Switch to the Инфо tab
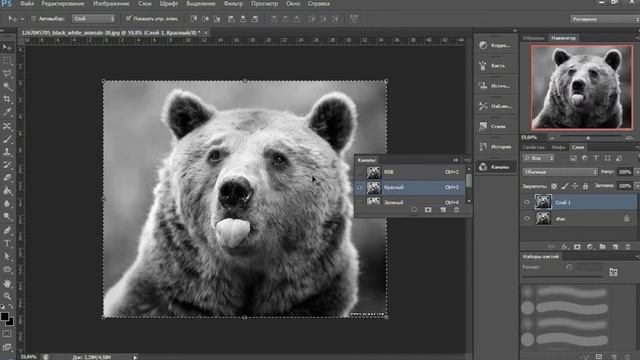This screenshot has width=640, height=360. point(558,147)
